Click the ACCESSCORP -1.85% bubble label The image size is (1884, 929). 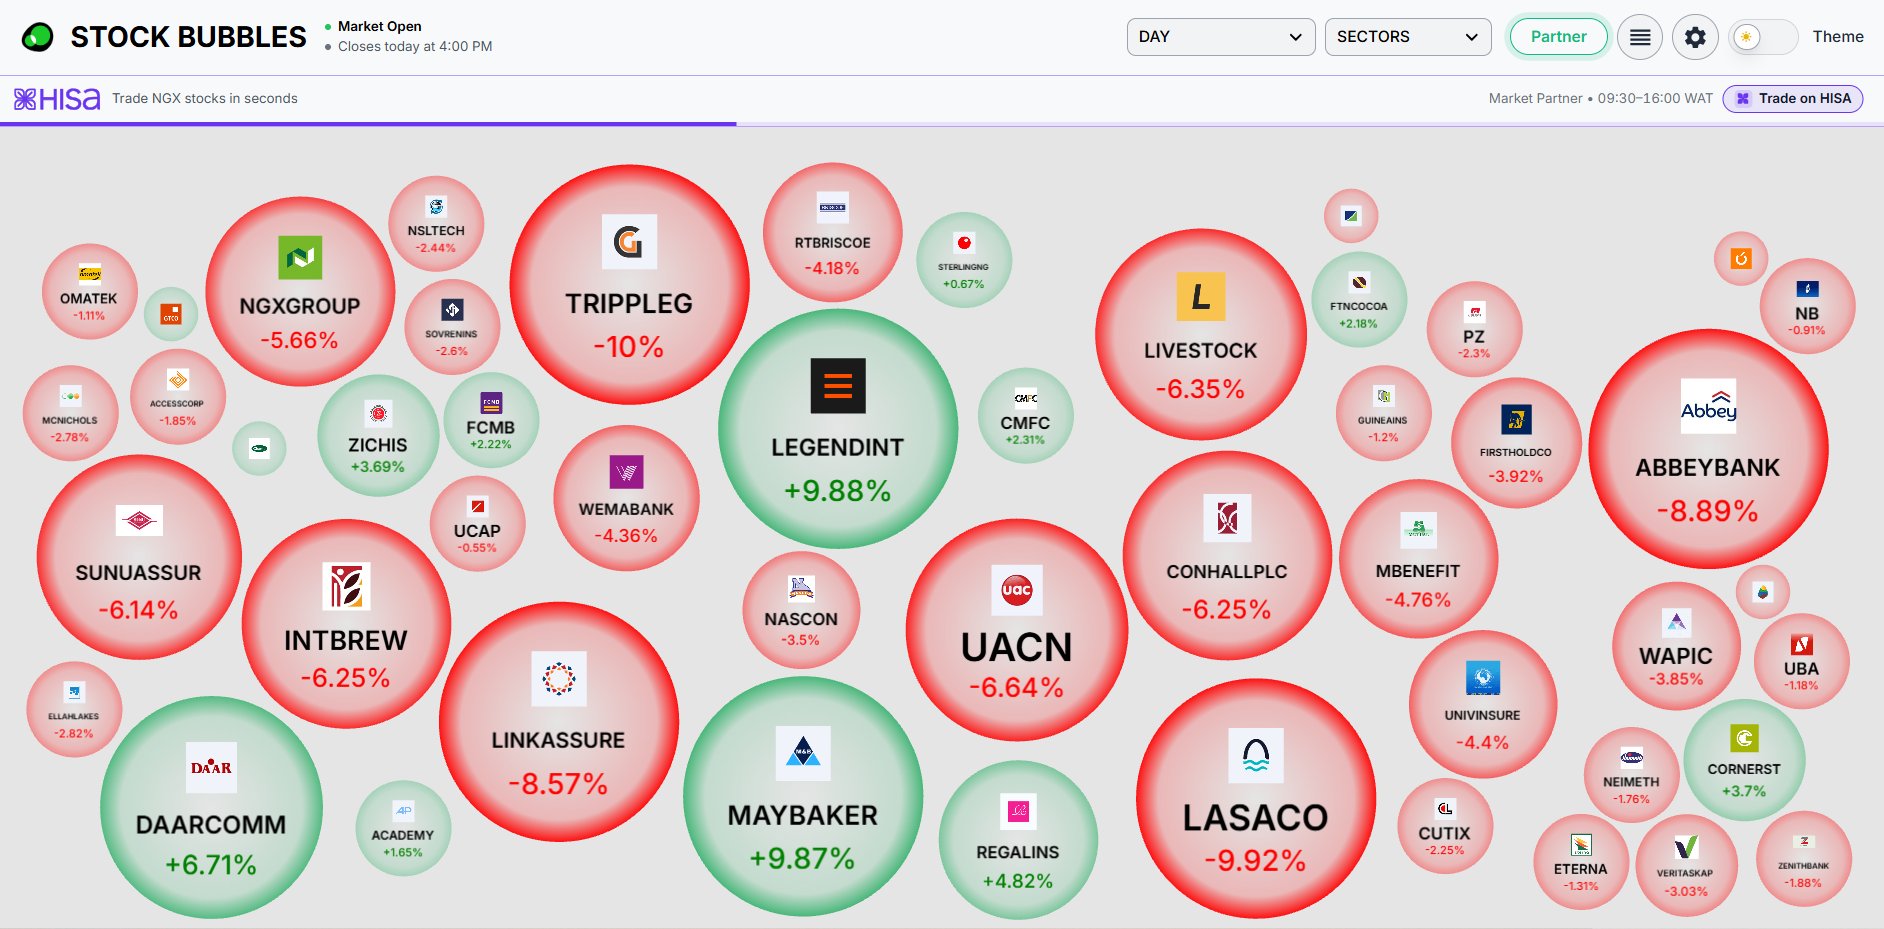tap(177, 412)
